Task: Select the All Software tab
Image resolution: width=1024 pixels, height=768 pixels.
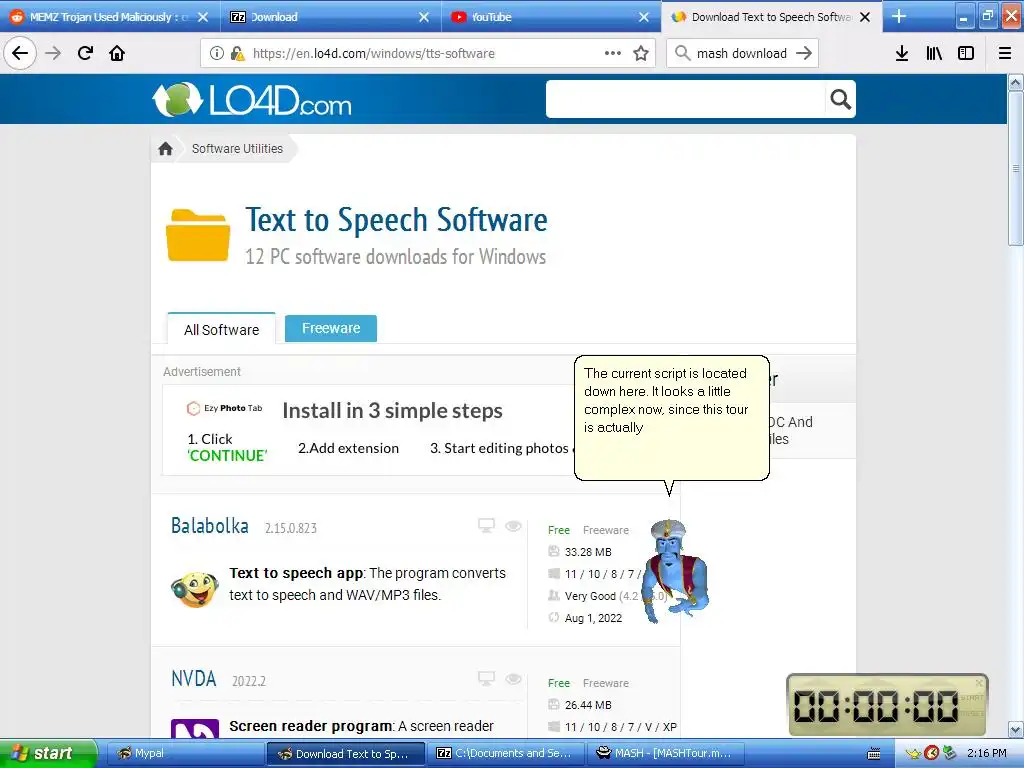Action: [x=221, y=330]
